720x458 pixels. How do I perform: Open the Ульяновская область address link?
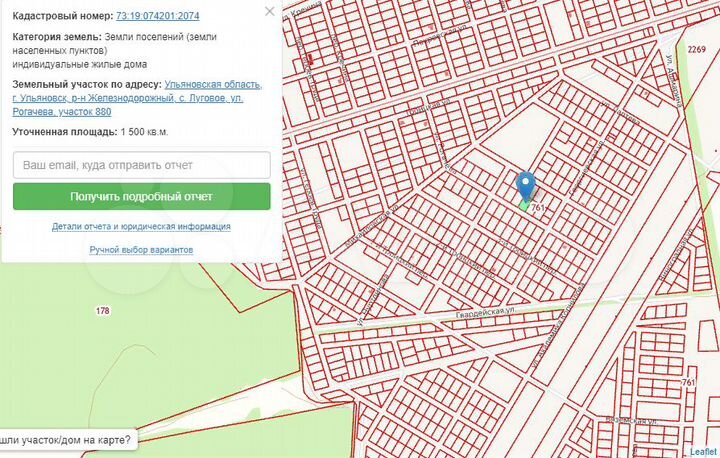pyautogui.click(x=213, y=85)
